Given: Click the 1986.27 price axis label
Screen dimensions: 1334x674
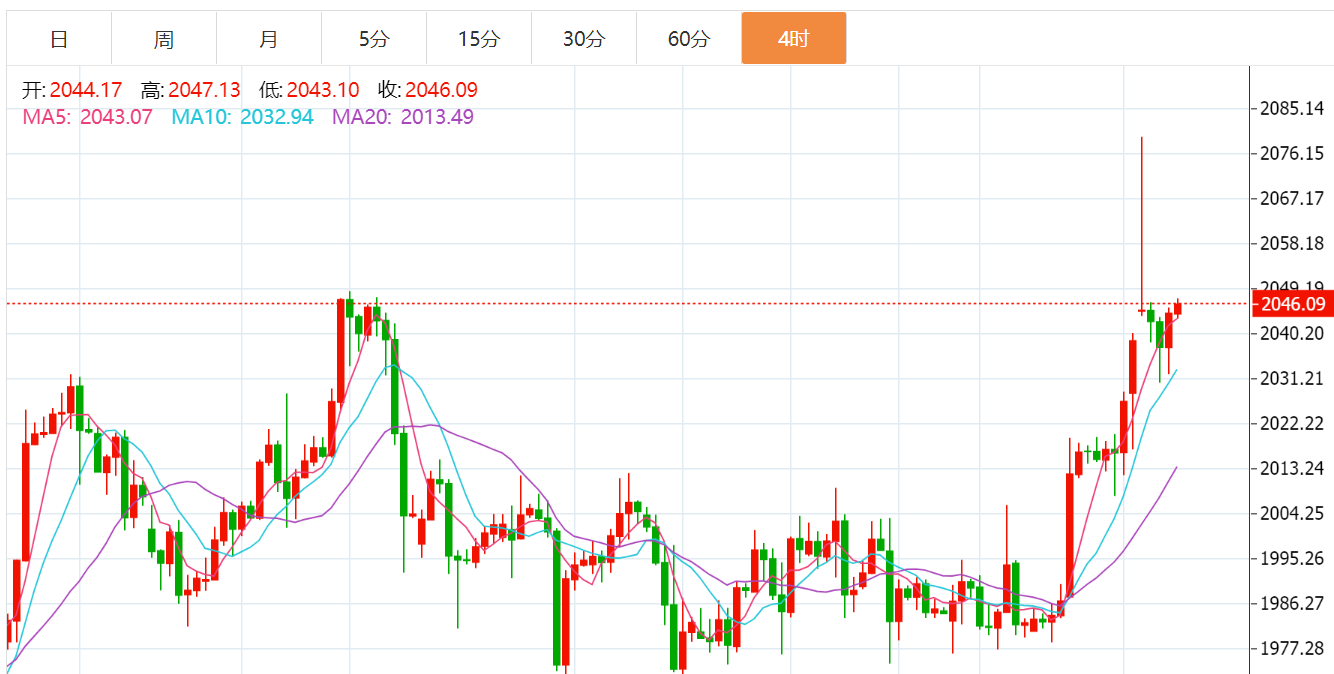Looking at the screenshot, I should [x=1292, y=603].
